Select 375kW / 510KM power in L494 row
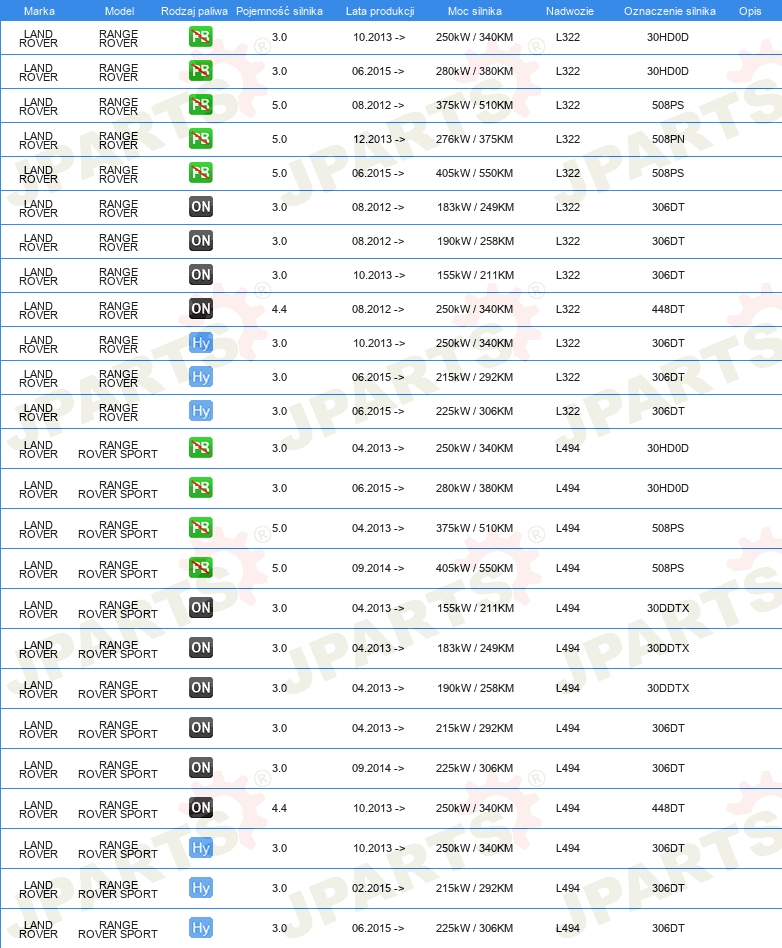 pos(474,528)
